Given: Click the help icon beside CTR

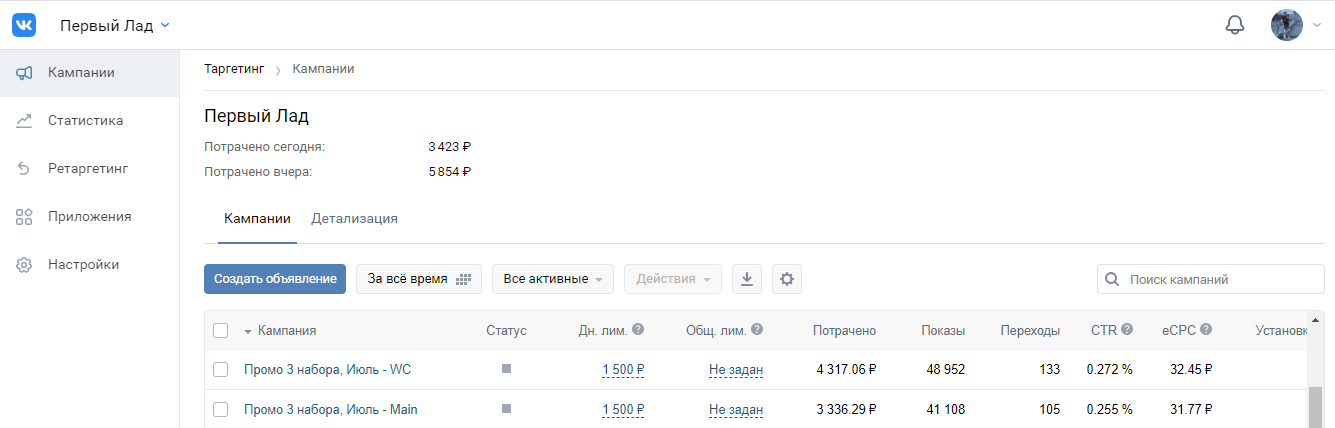Looking at the screenshot, I should pos(1127,330).
